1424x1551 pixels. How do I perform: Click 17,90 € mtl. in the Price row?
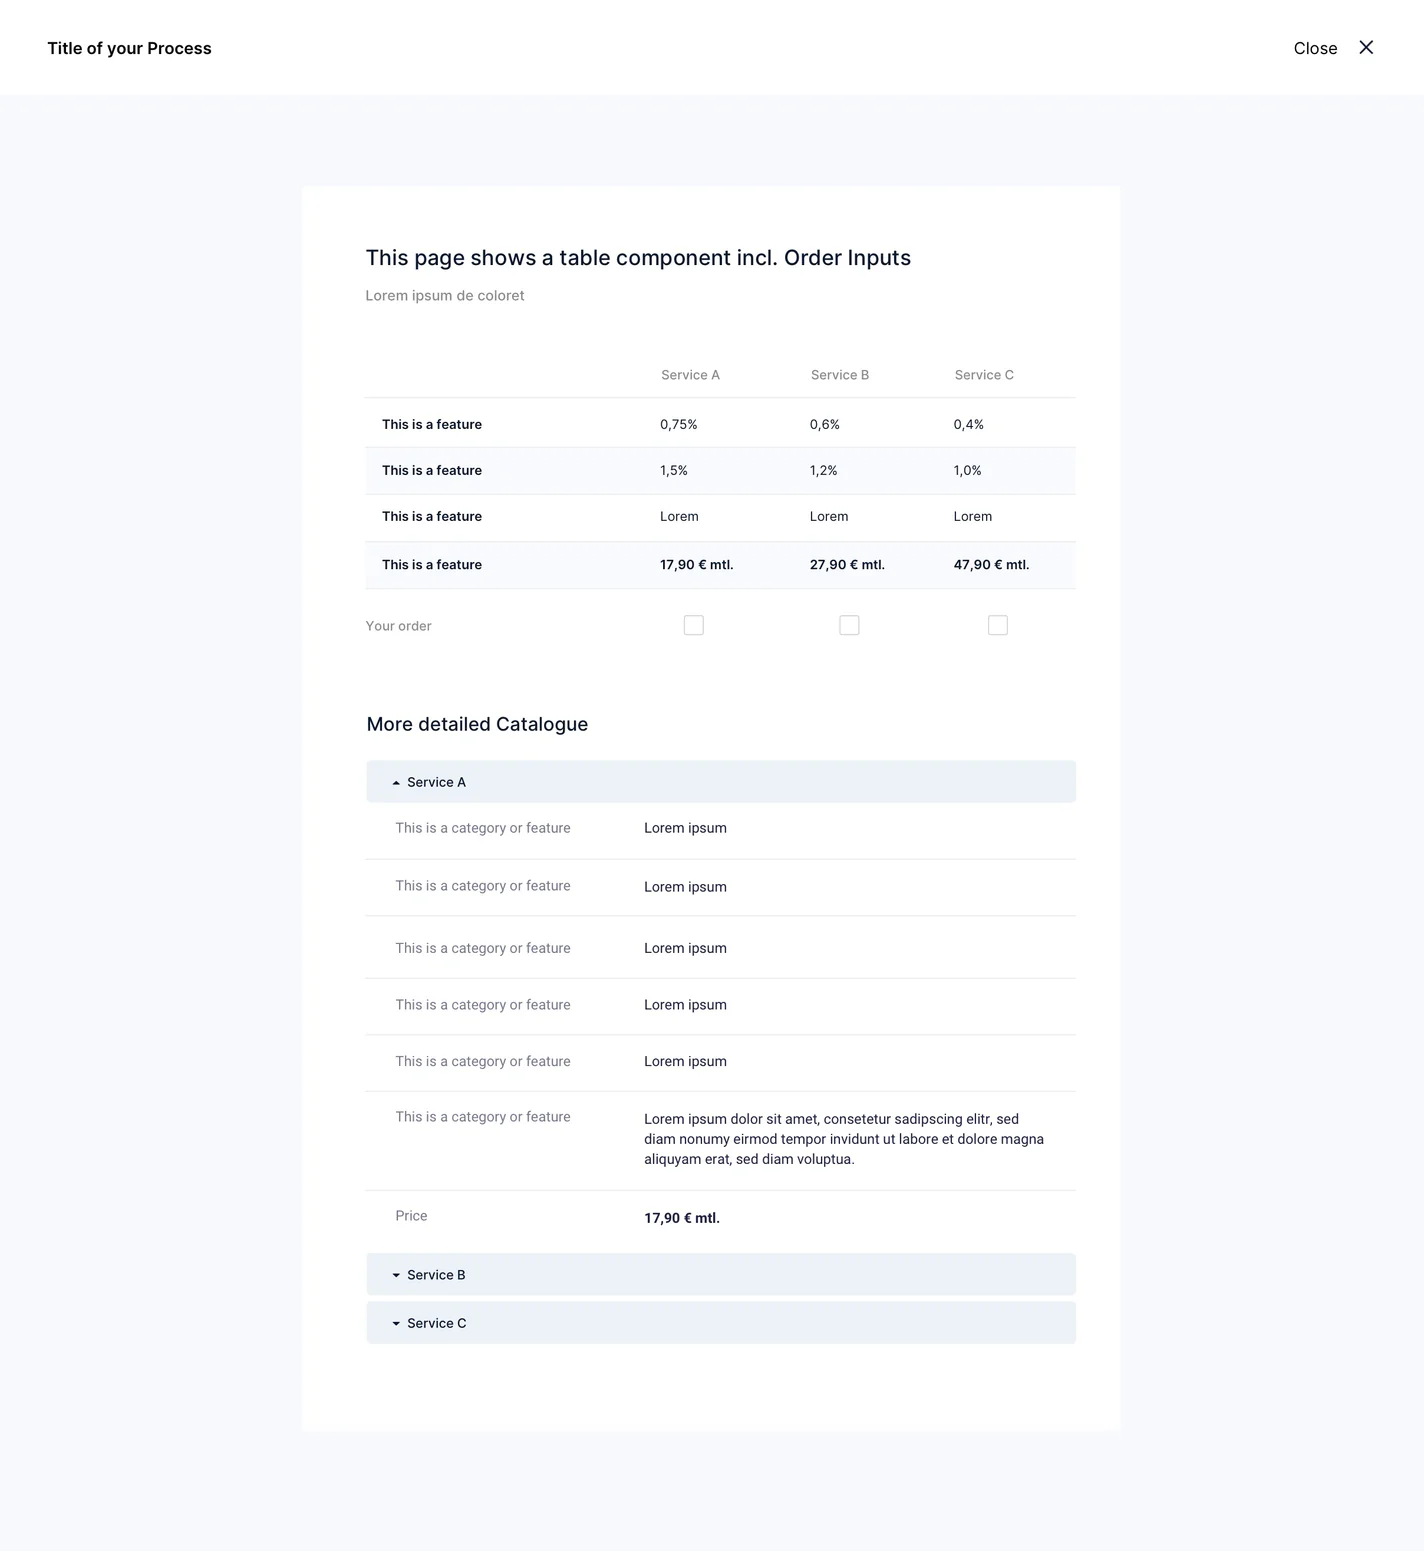coord(682,1218)
